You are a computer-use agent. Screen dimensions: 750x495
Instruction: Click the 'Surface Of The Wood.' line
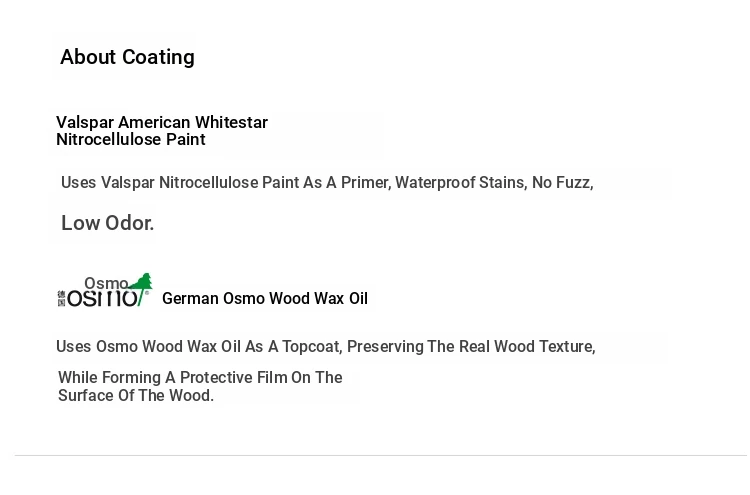136,396
